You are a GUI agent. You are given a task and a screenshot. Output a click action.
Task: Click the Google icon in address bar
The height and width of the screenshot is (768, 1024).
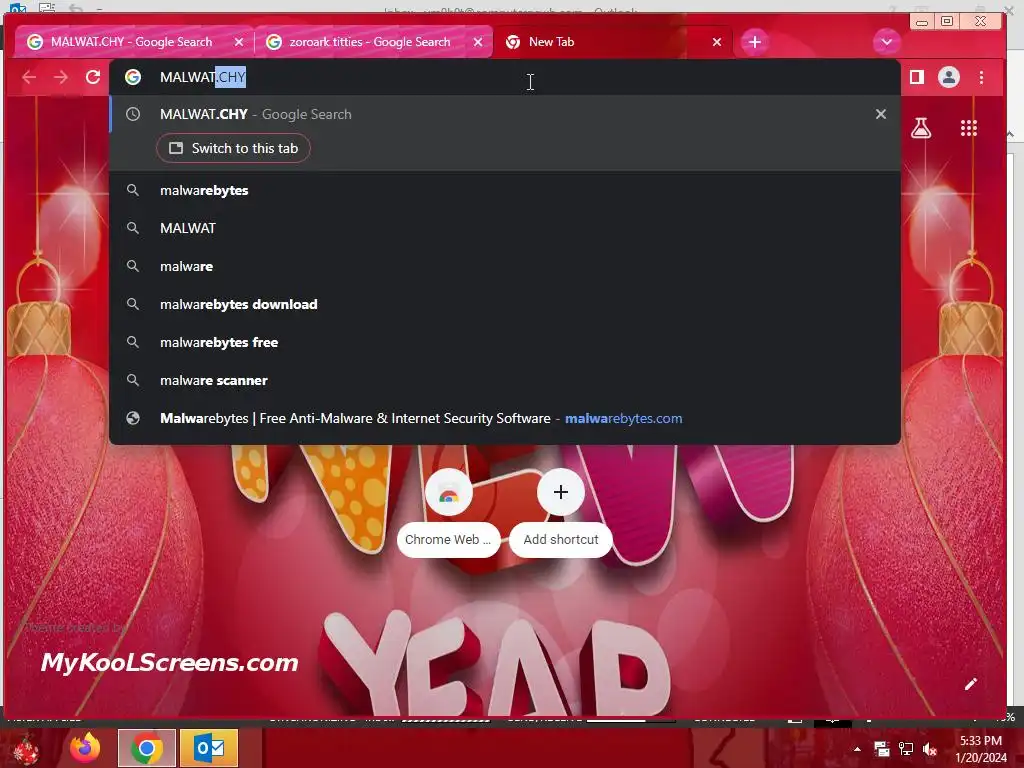click(x=133, y=77)
